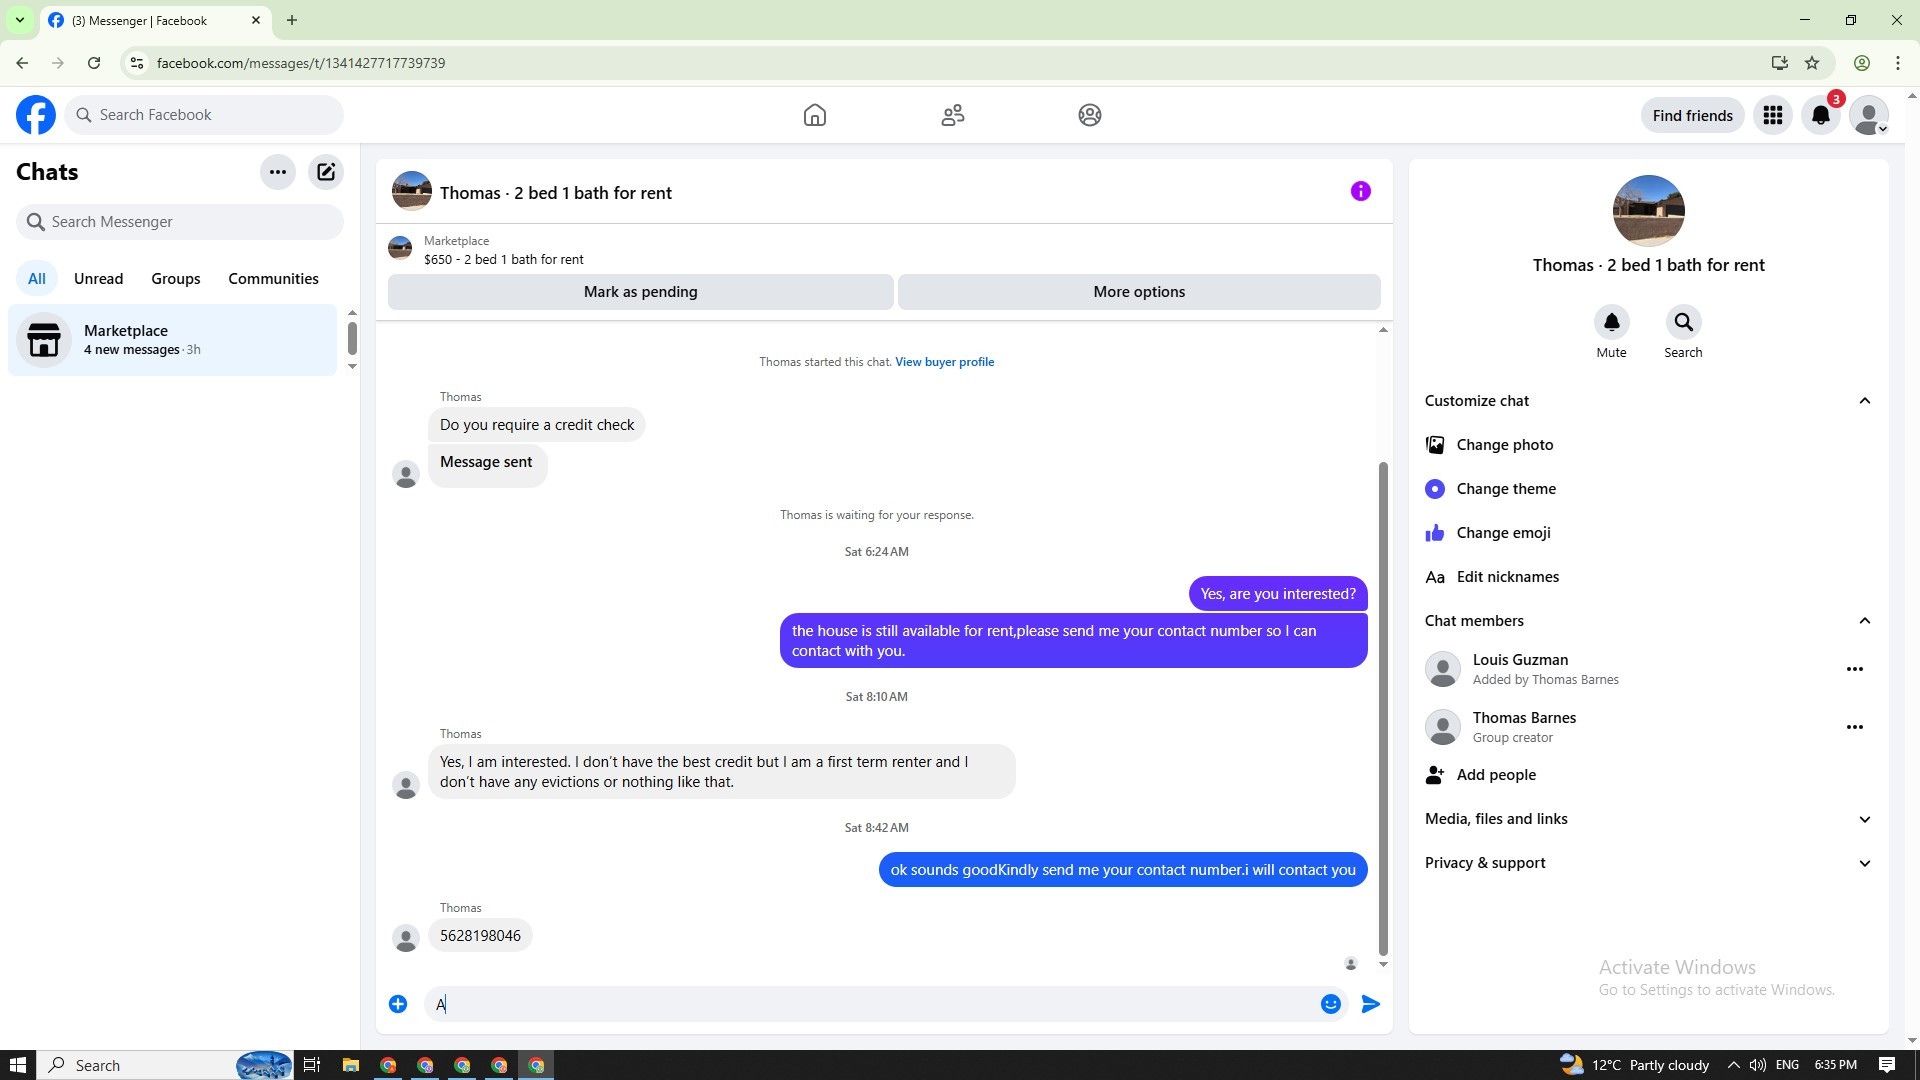Start a new message with compose icon
This screenshot has width=1920, height=1080.
(326, 172)
